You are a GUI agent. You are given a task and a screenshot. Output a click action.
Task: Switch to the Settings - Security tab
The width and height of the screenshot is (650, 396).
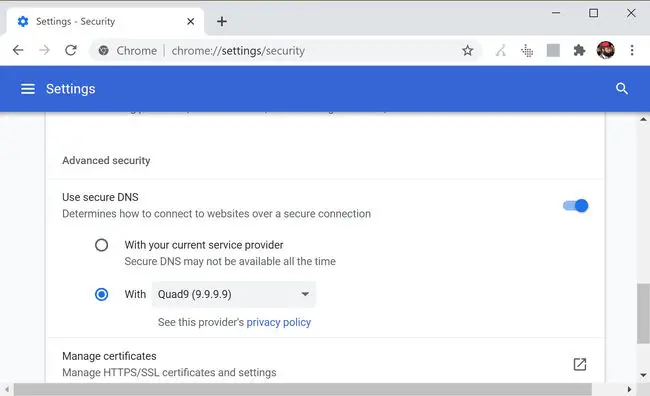click(x=106, y=22)
